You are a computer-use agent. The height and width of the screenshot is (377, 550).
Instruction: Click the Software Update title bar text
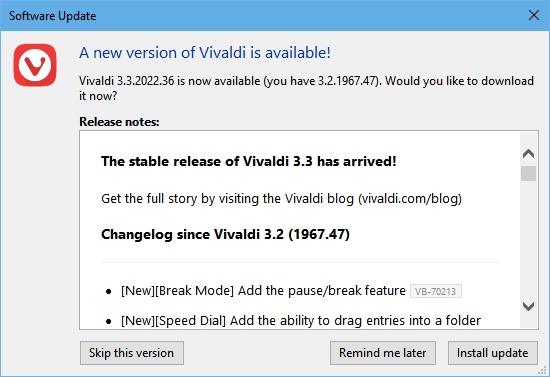[52, 16]
